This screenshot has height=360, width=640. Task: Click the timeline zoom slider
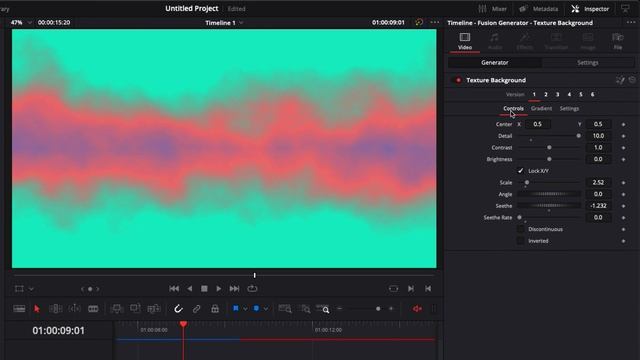coord(365,309)
